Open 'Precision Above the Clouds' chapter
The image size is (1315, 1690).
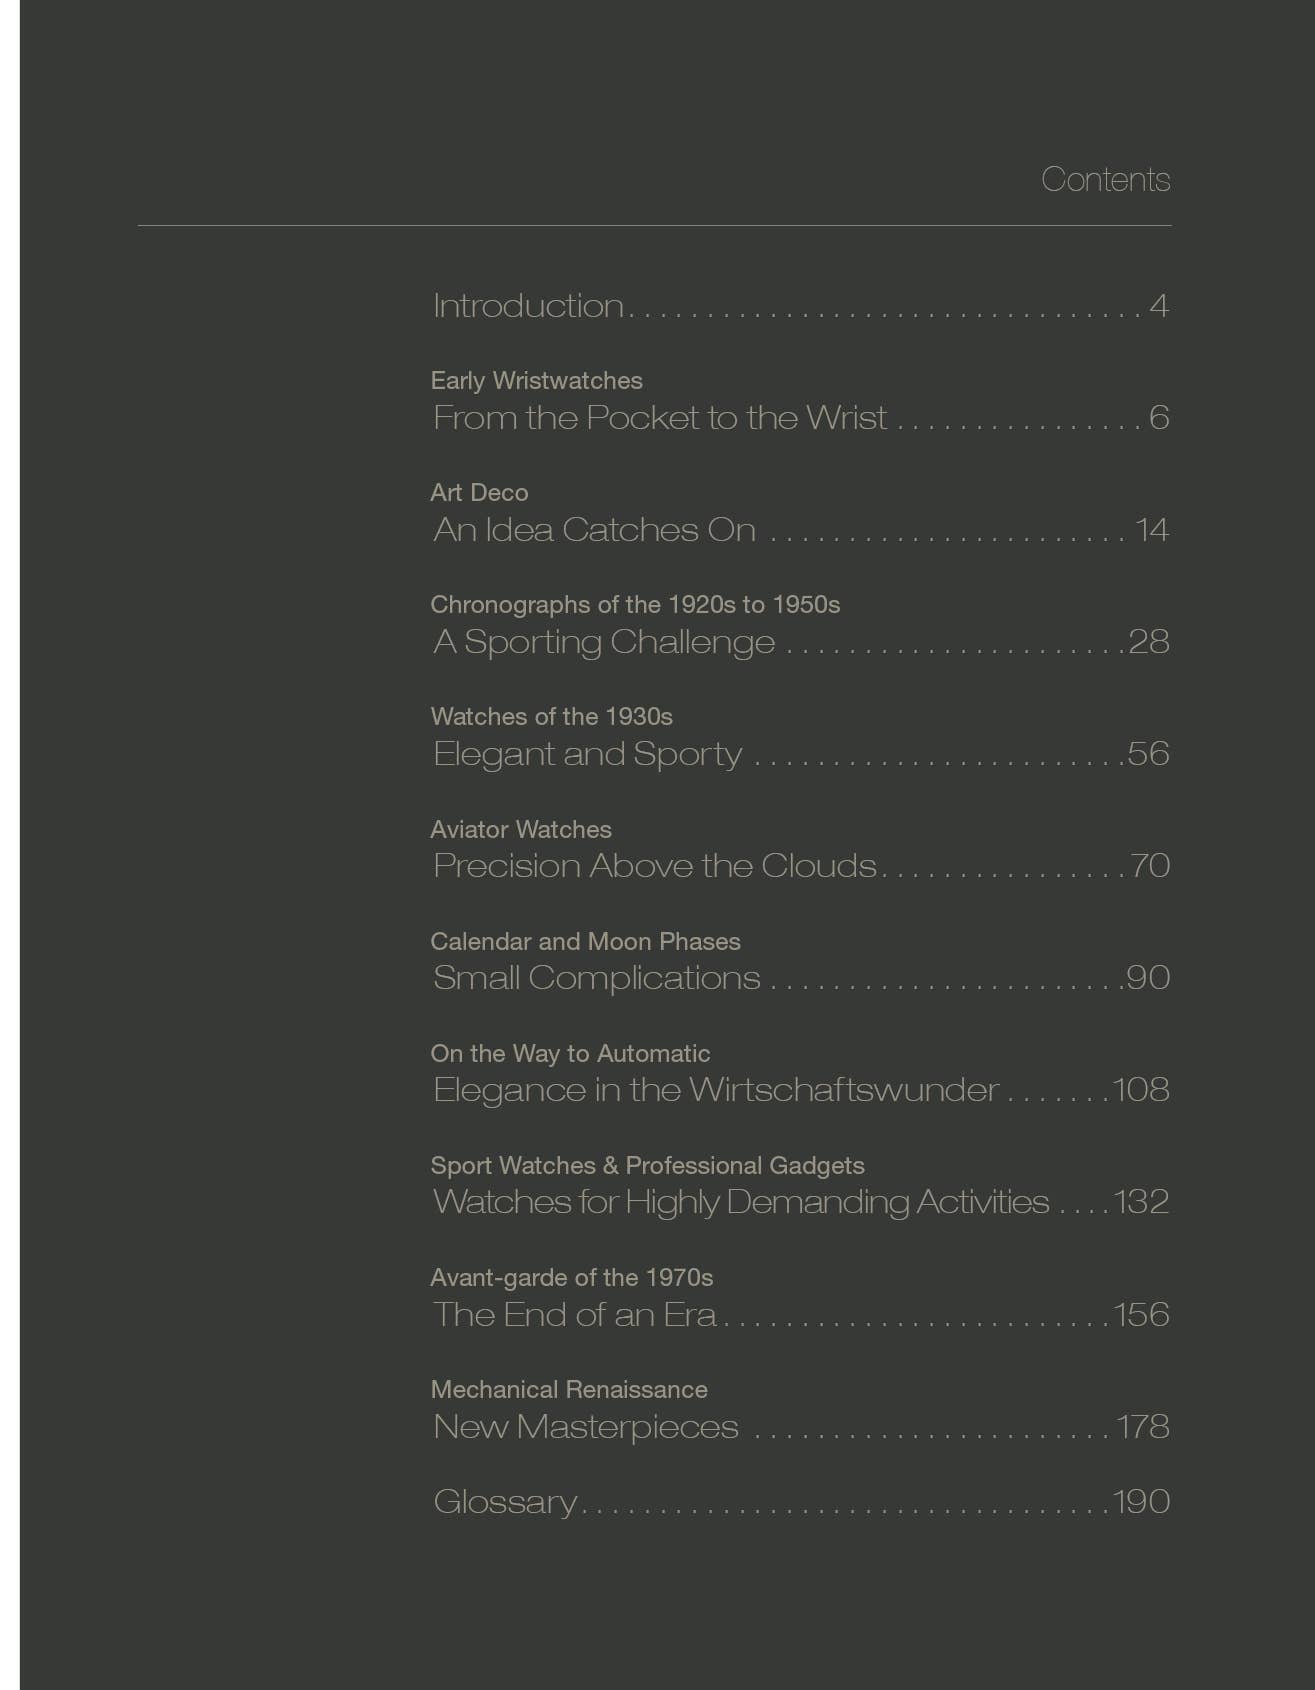(x=654, y=866)
